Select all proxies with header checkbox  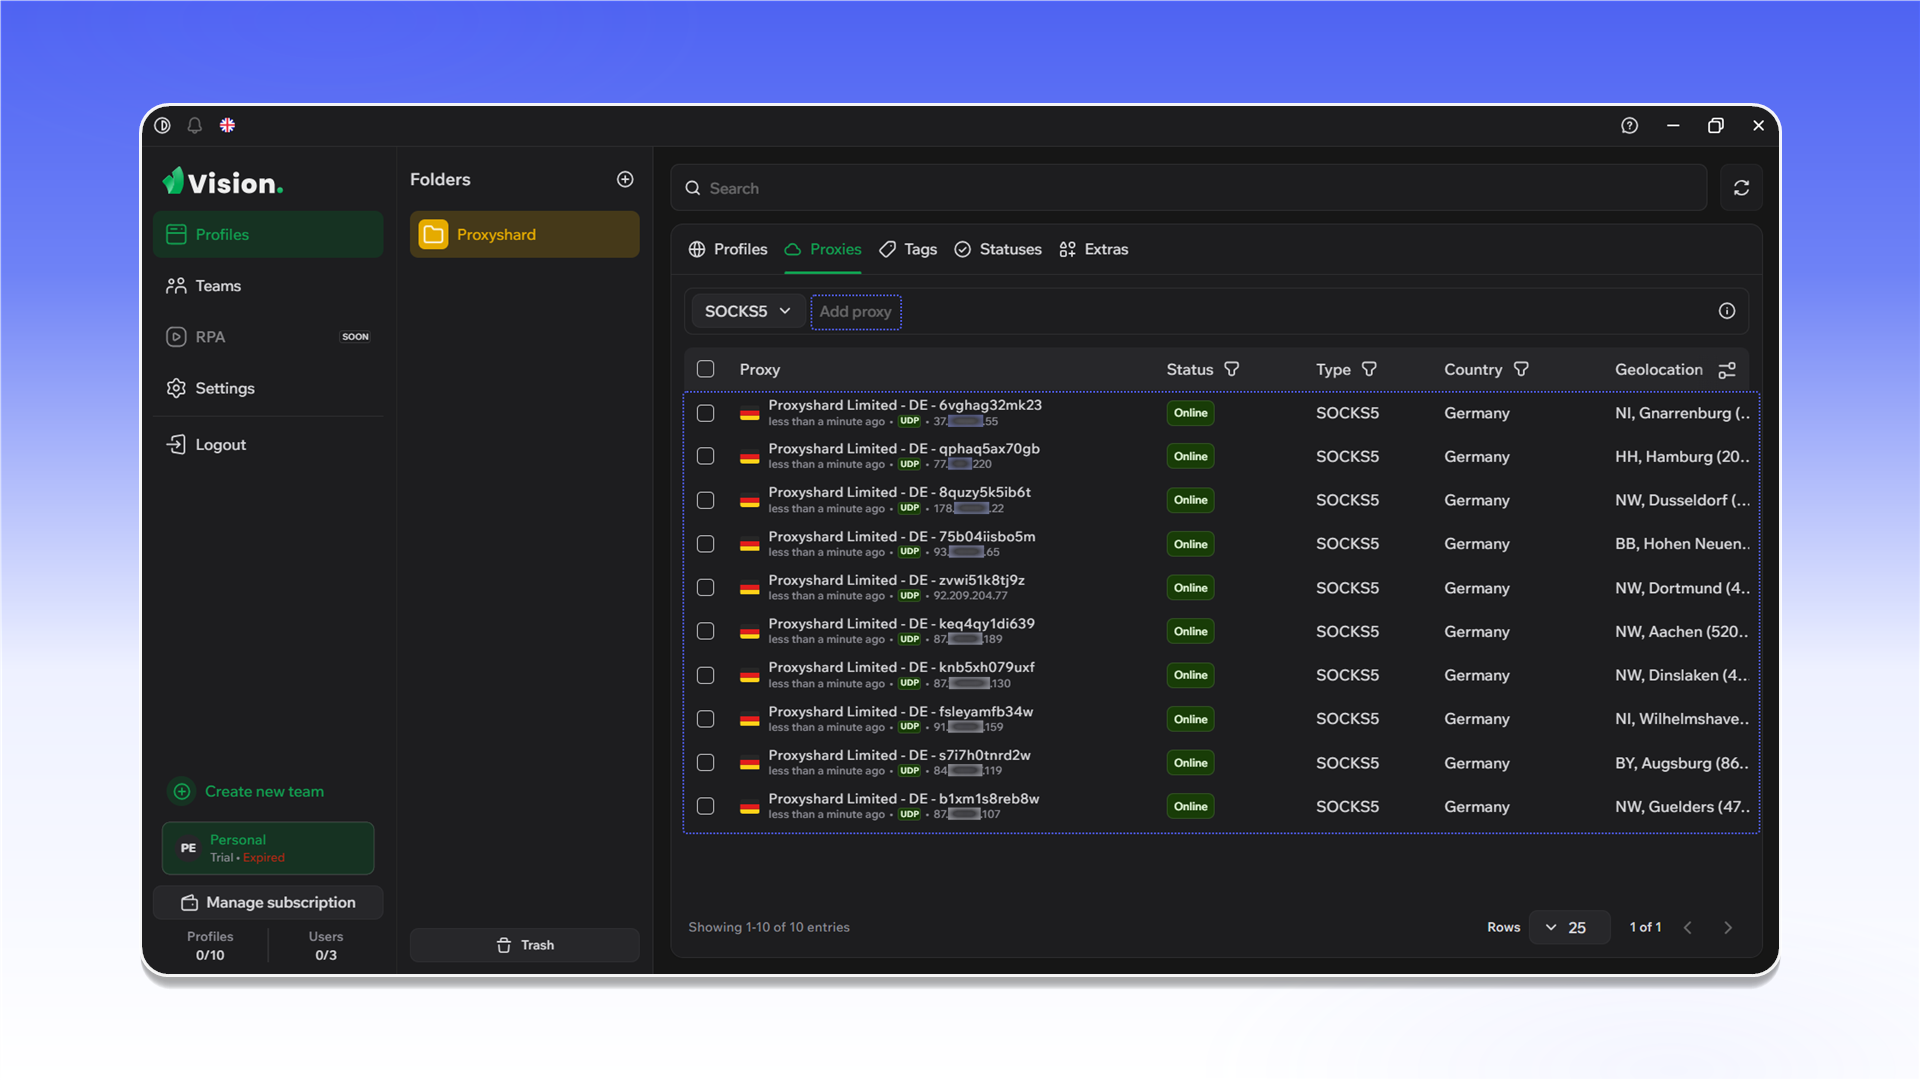705,369
